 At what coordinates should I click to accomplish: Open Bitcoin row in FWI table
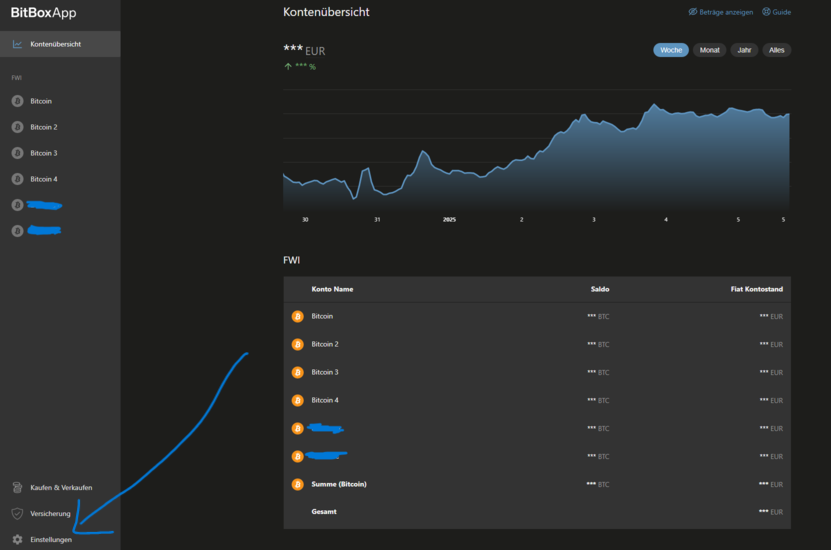(x=537, y=316)
